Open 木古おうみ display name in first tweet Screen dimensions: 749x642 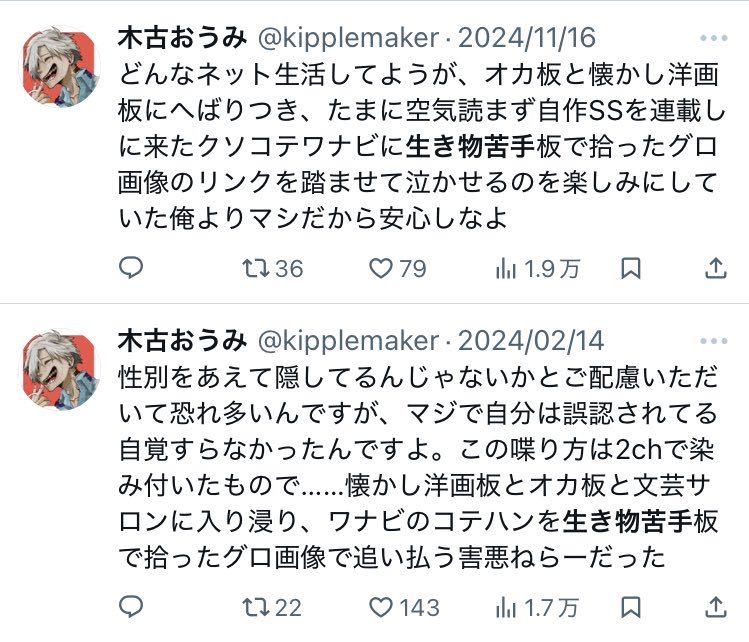(182, 39)
